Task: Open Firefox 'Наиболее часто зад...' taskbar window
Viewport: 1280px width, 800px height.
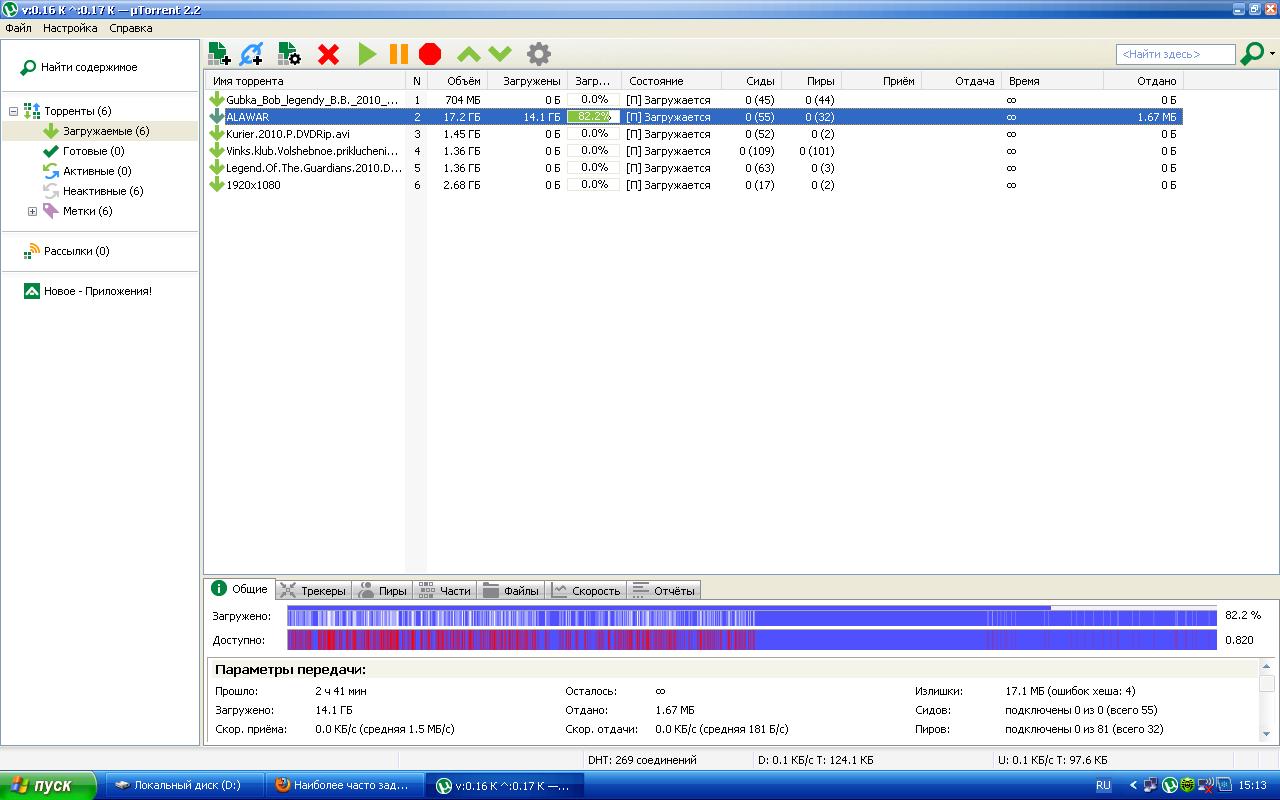Action: 345,785
